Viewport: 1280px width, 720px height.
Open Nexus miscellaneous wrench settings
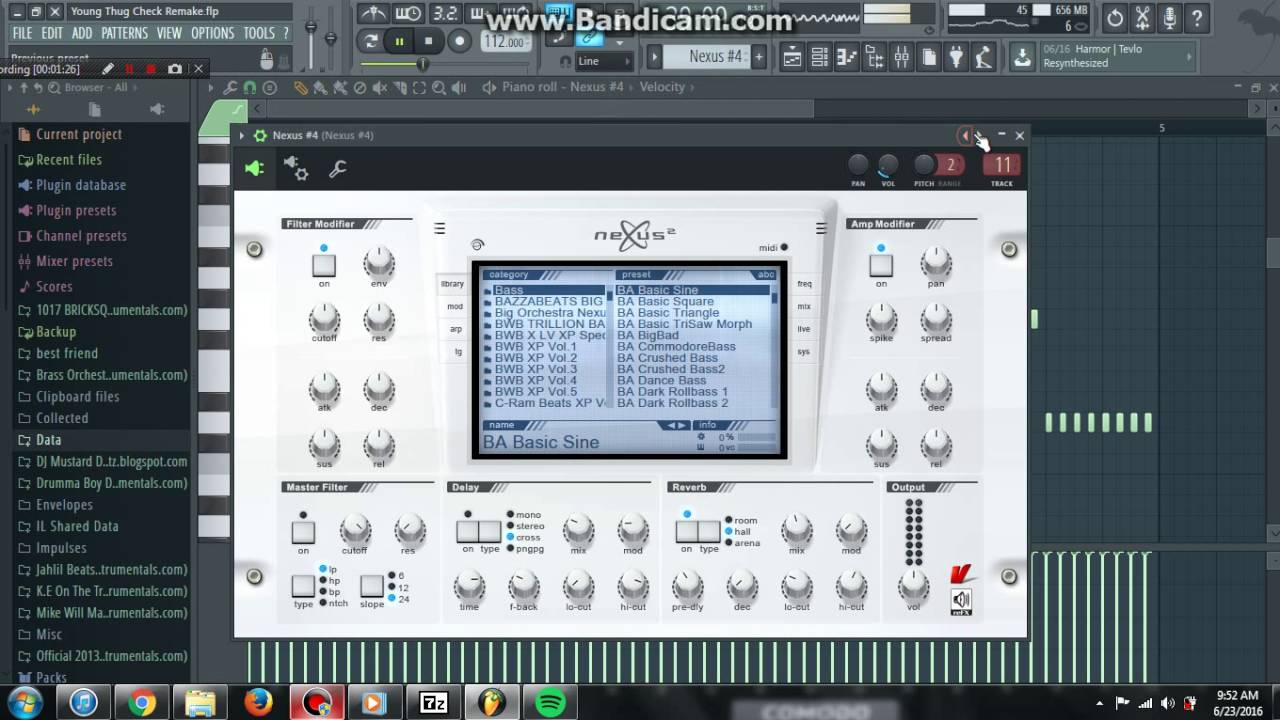click(x=338, y=169)
